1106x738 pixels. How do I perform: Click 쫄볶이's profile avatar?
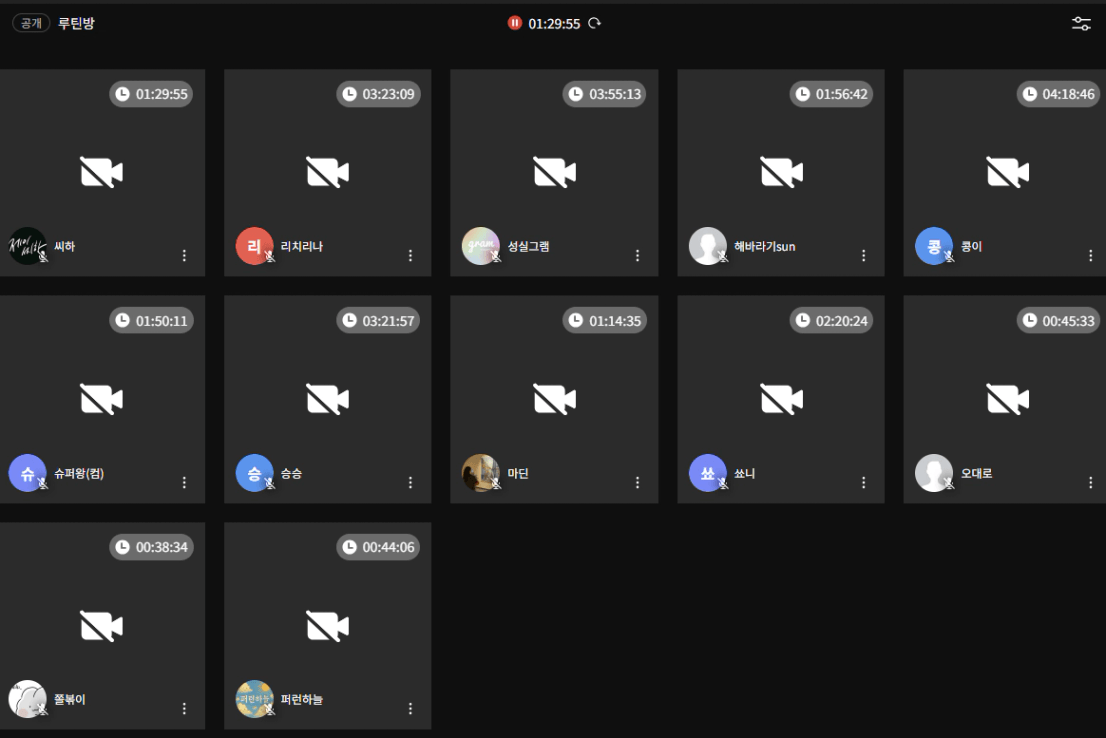tap(28, 699)
